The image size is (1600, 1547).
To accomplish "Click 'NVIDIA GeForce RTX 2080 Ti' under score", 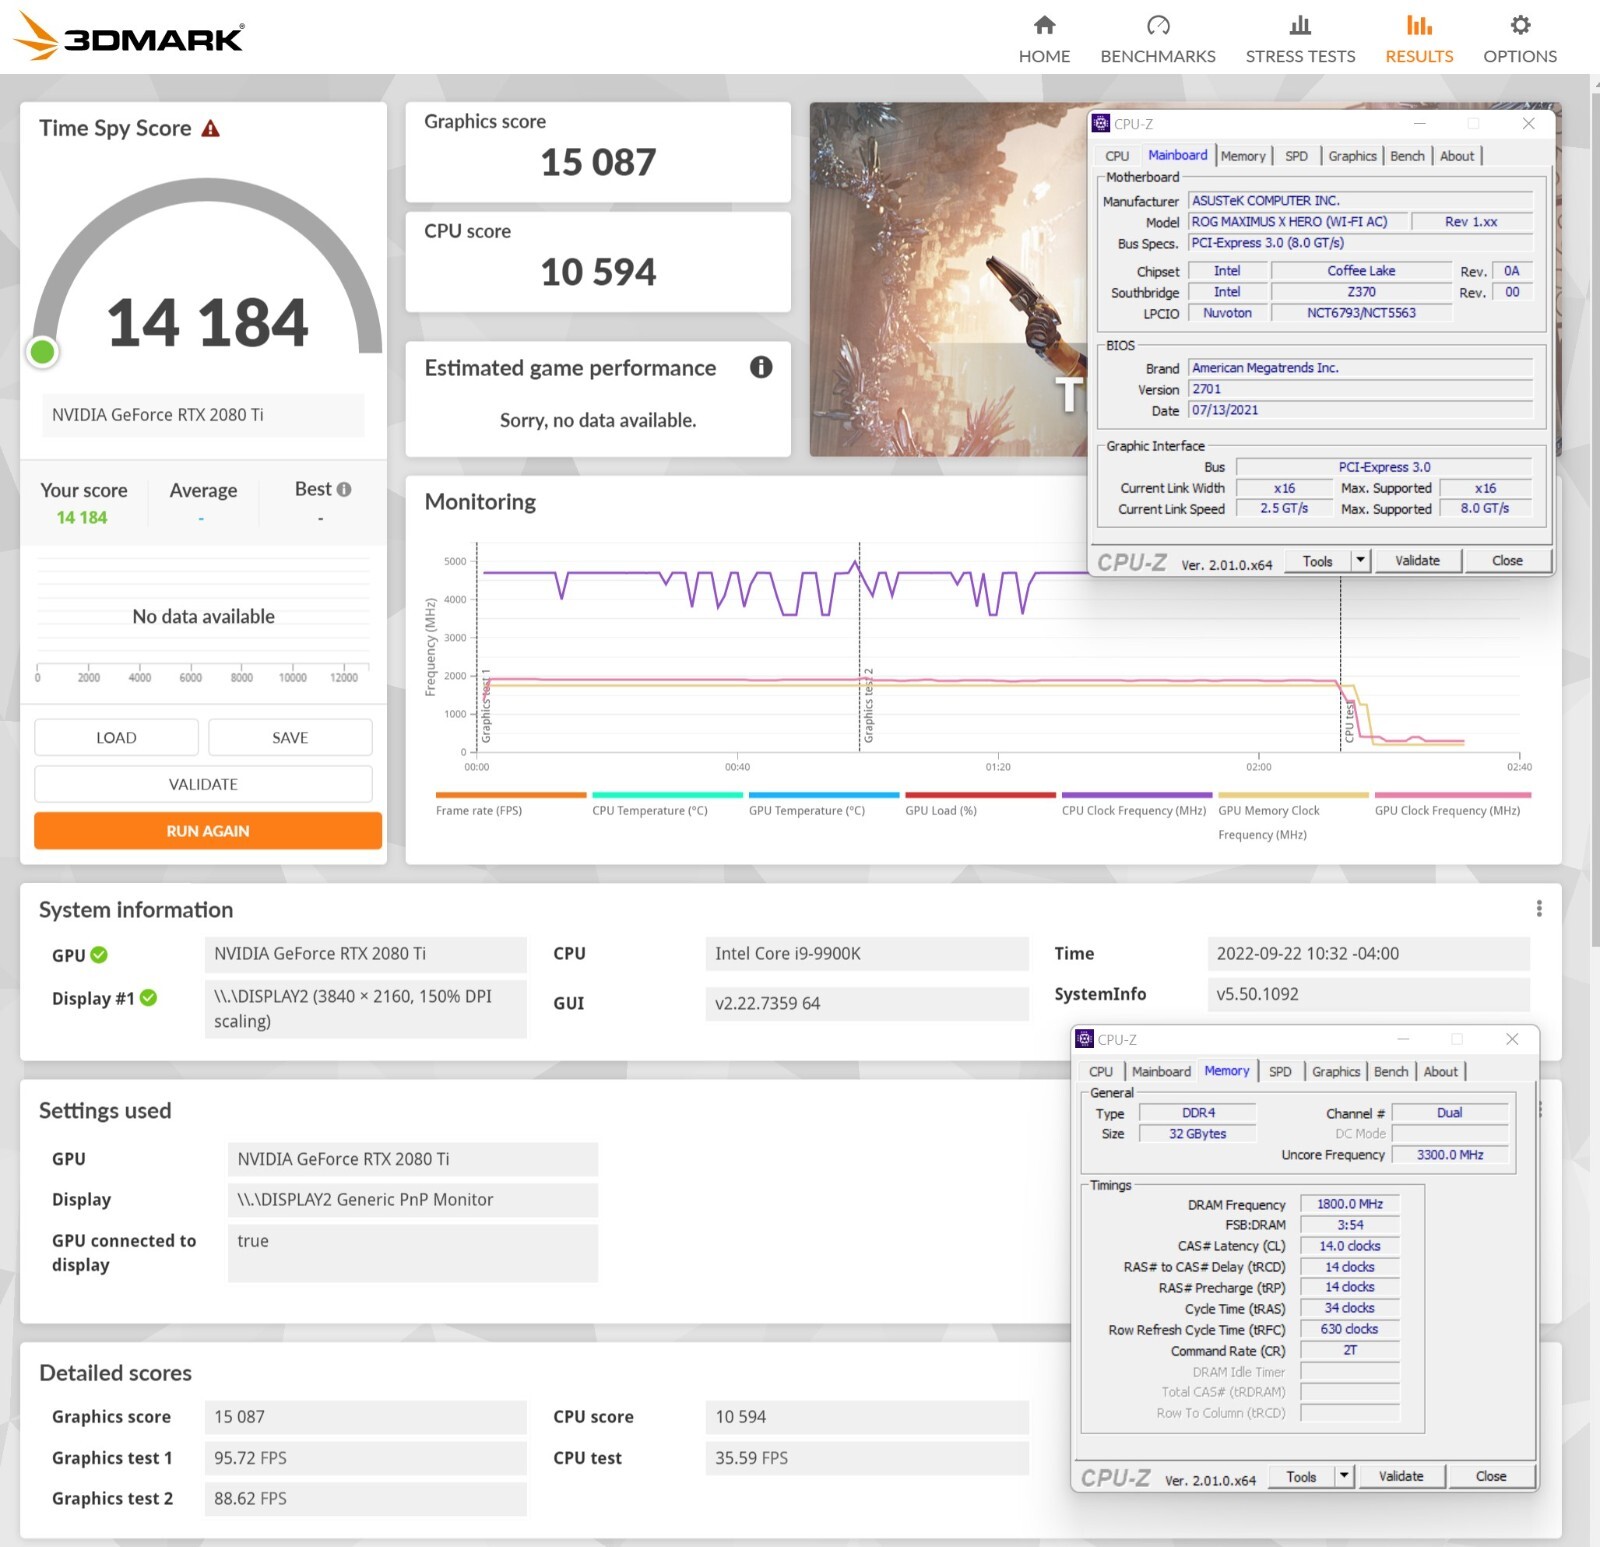I will point(203,414).
